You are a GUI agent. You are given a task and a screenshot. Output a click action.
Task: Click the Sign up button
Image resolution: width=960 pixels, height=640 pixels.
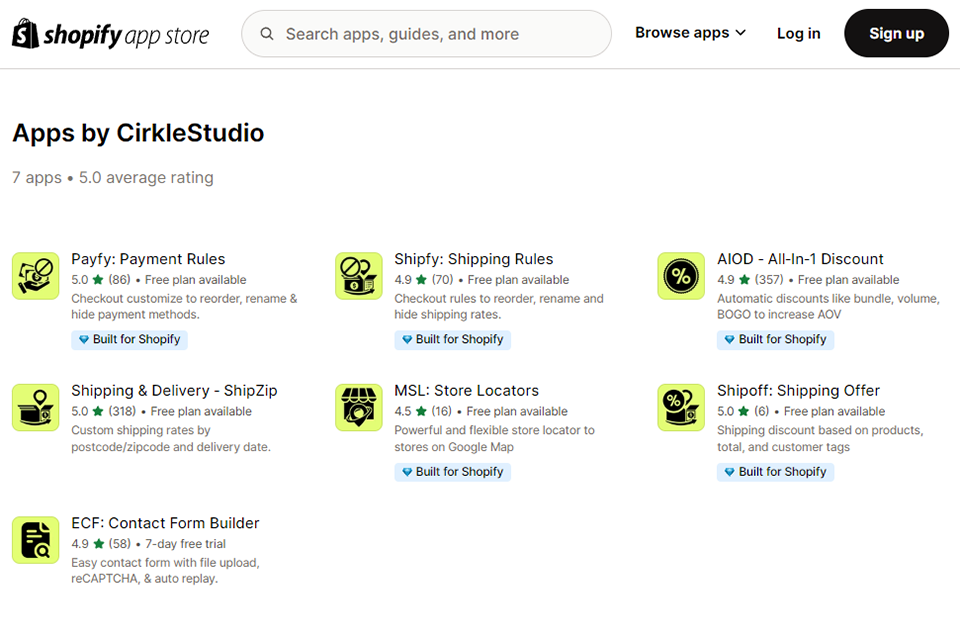(896, 34)
